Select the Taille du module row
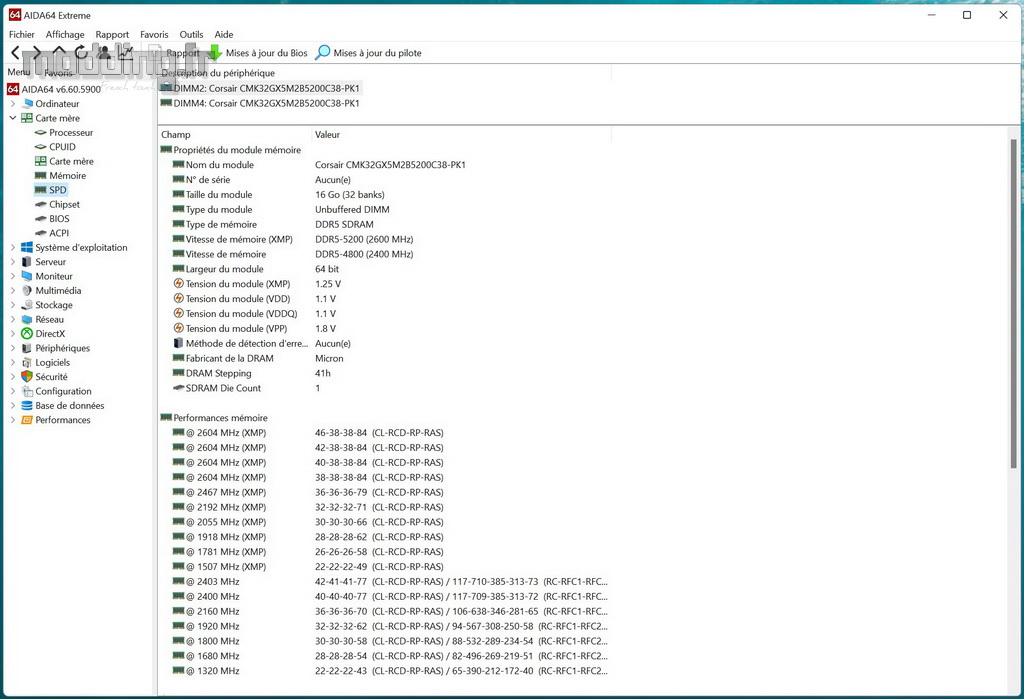 (x=385, y=195)
